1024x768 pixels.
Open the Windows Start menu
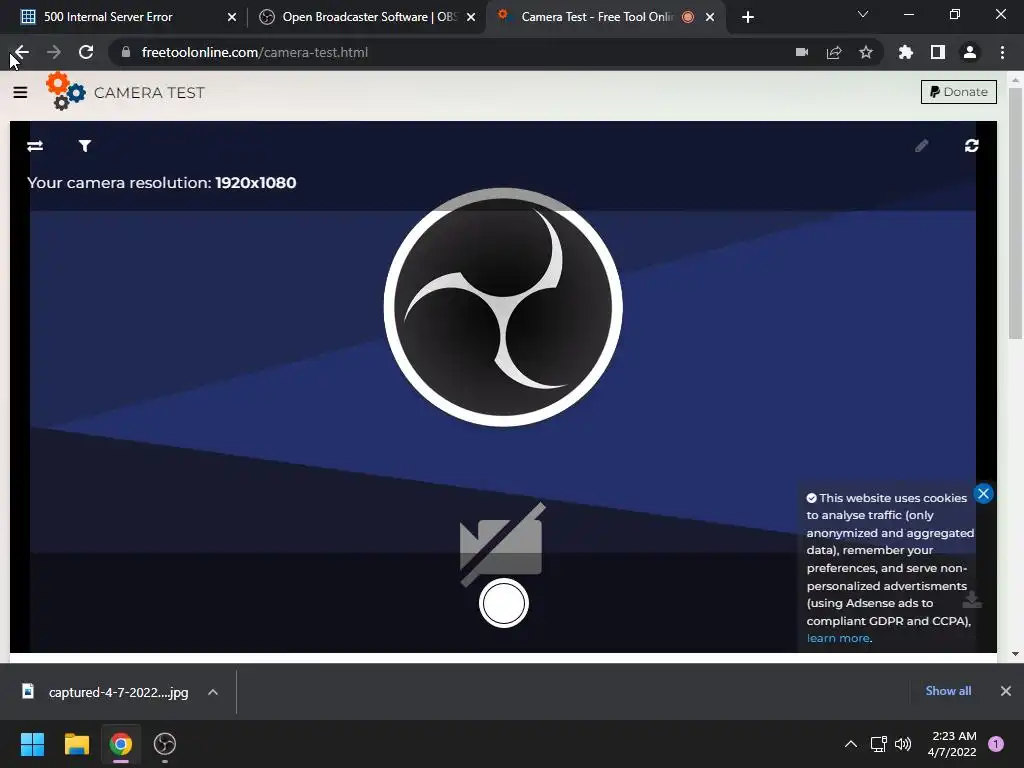coord(33,744)
